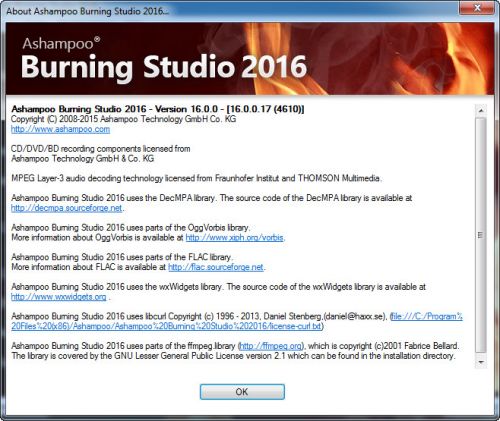Click the FLAC library usage sentence
This screenshot has width=500, height=421.
[x=122, y=257]
